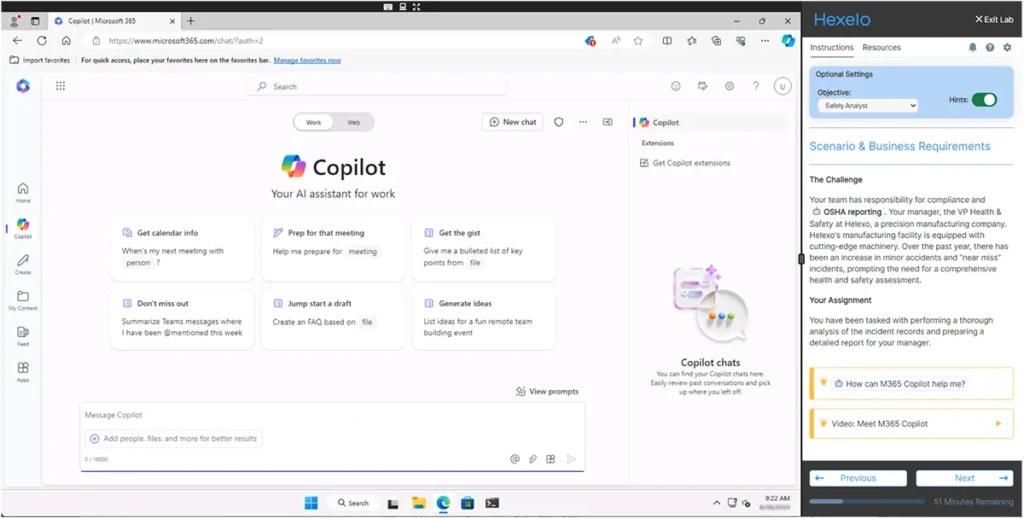Open the Microsoft 365 app launcher grid
Image resolution: width=1024 pixels, height=518 pixels.
point(60,86)
